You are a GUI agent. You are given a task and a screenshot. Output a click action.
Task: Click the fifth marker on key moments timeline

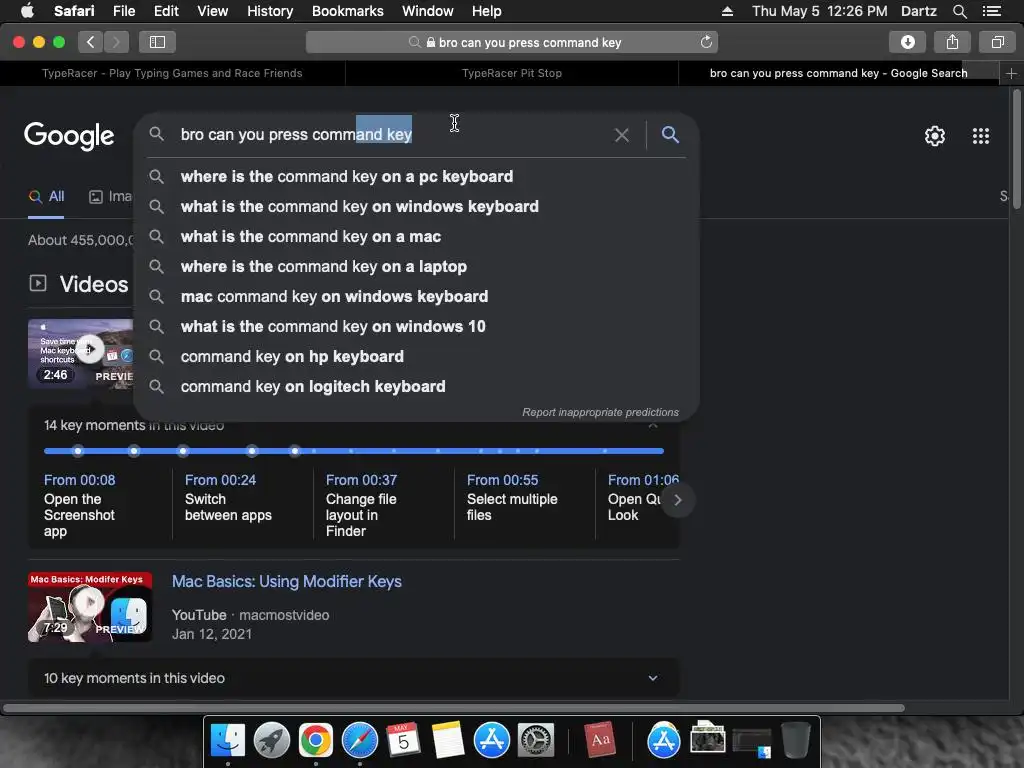pos(295,451)
